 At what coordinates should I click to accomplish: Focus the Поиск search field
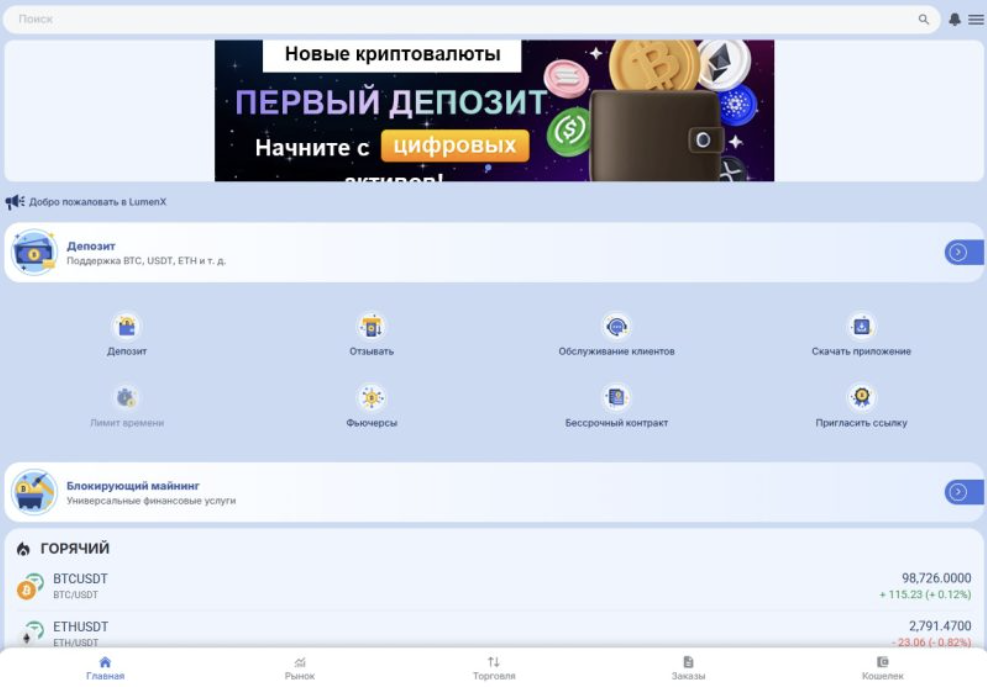click(471, 20)
